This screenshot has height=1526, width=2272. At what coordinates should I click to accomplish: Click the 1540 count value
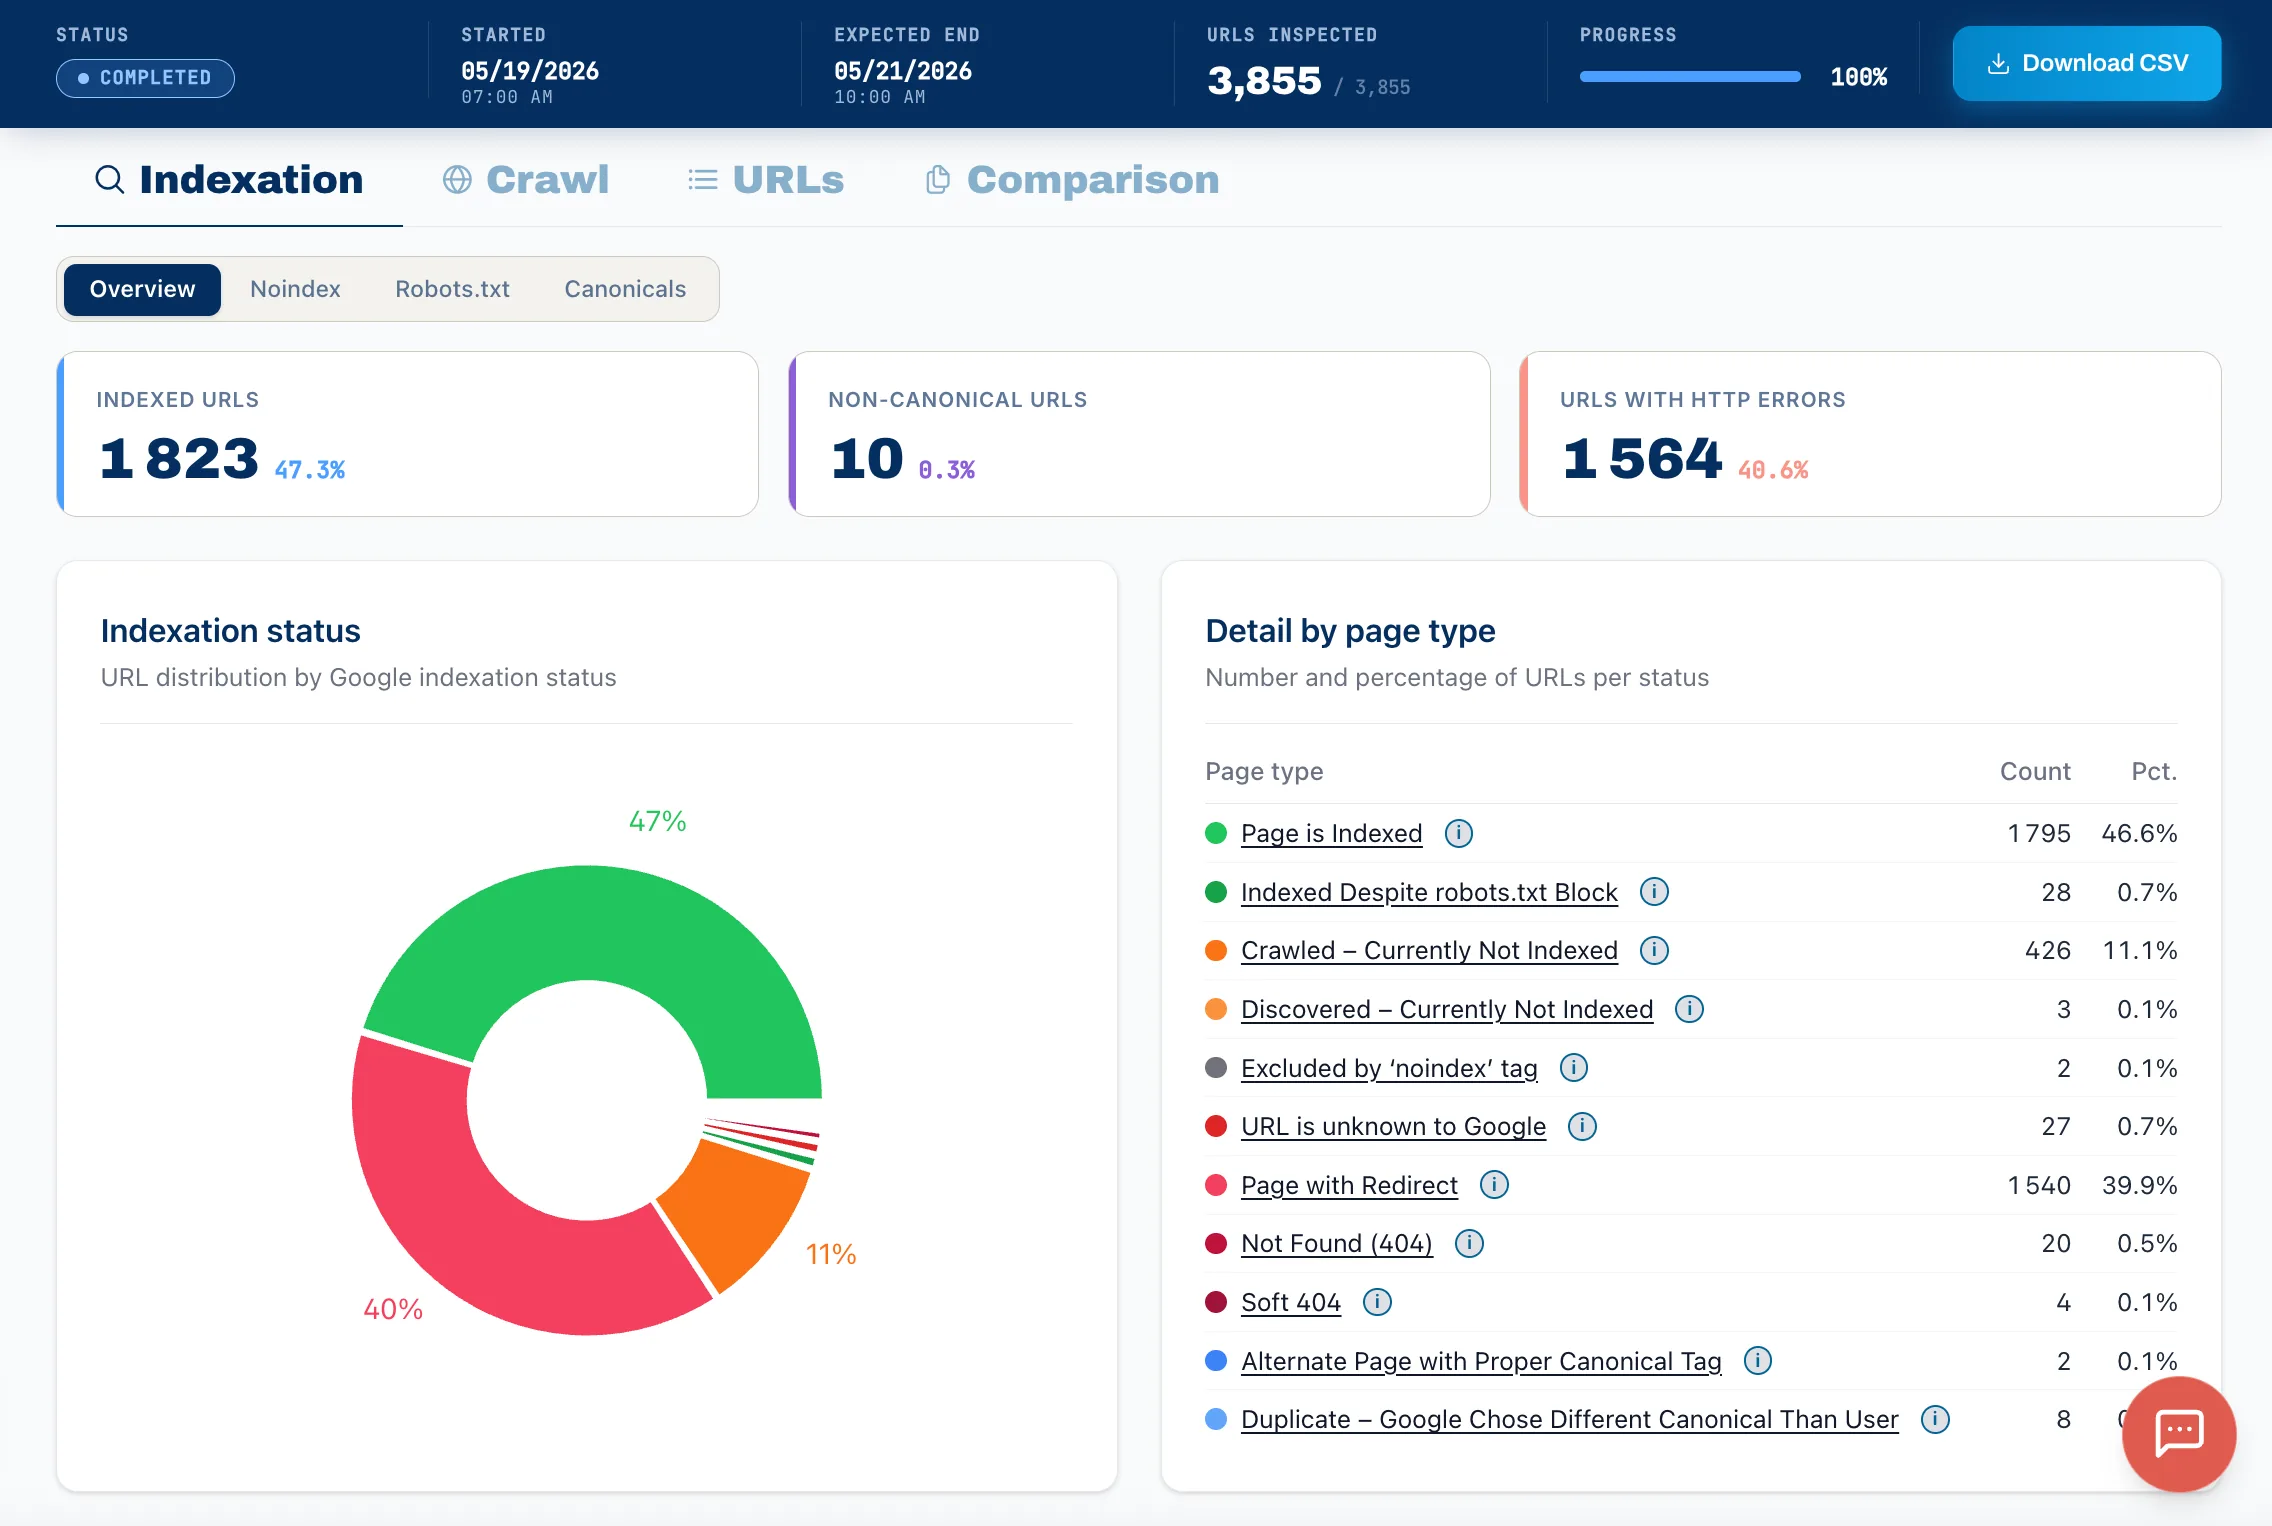[x=2039, y=1186]
